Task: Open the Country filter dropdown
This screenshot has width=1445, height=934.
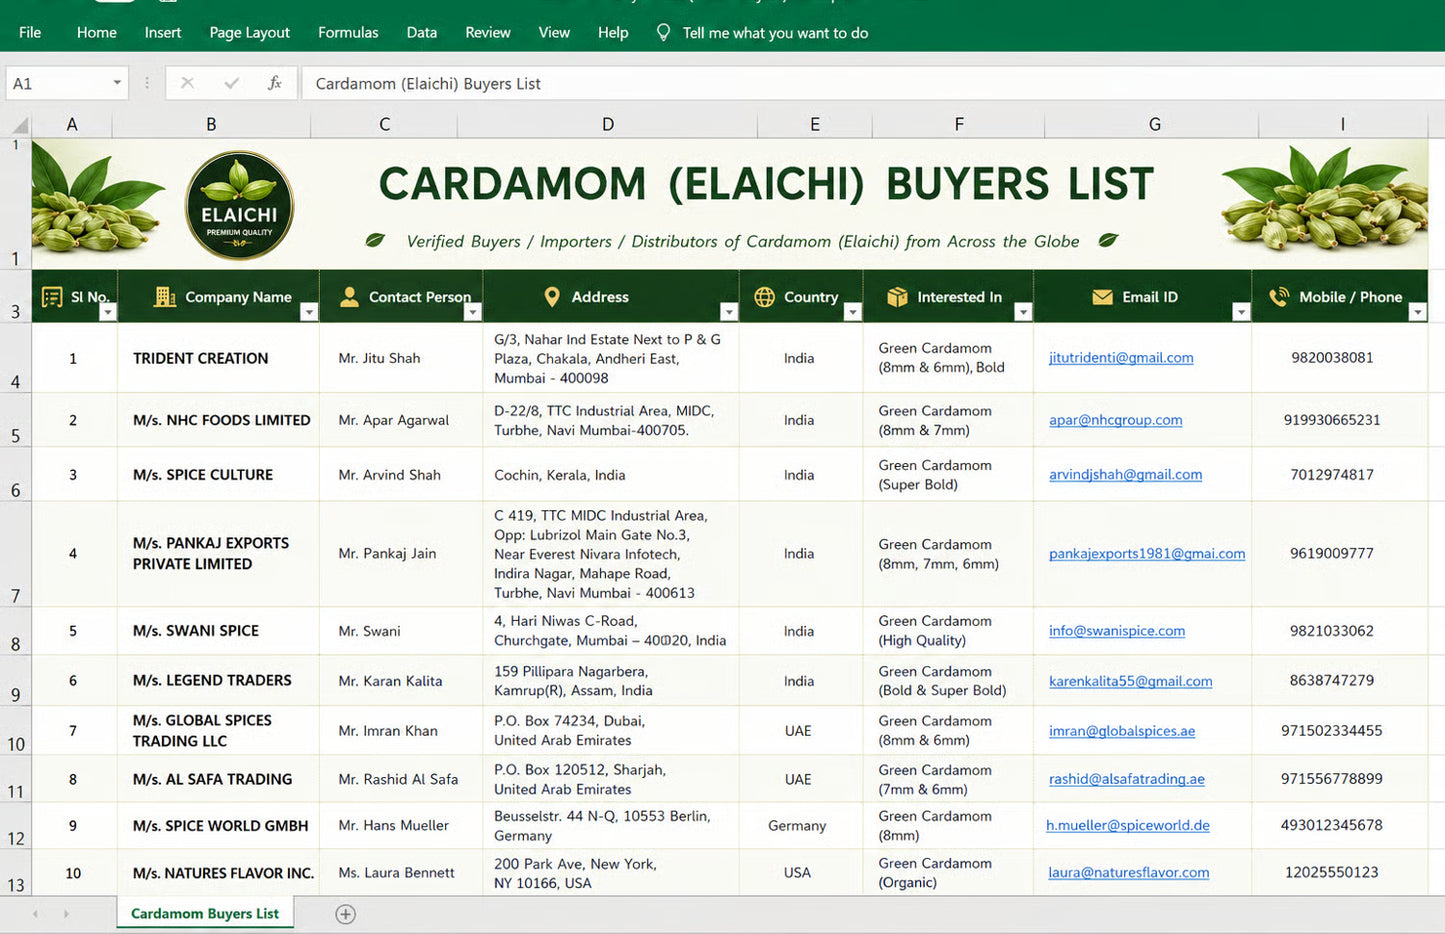Action: 852,312
